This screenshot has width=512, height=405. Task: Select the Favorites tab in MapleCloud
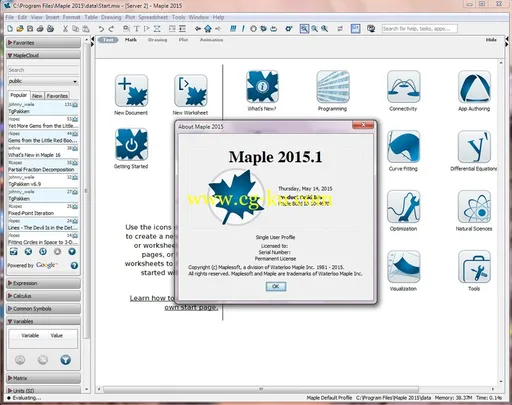[57, 96]
